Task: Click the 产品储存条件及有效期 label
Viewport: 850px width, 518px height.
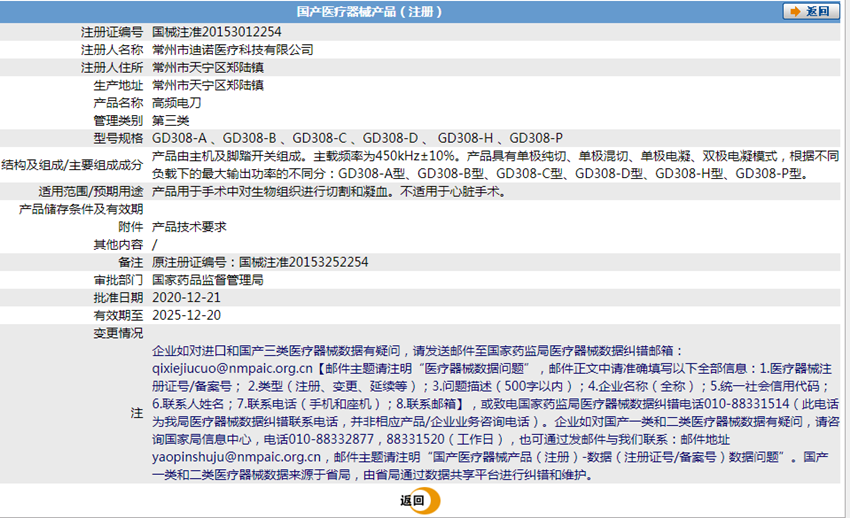Action: point(81,209)
